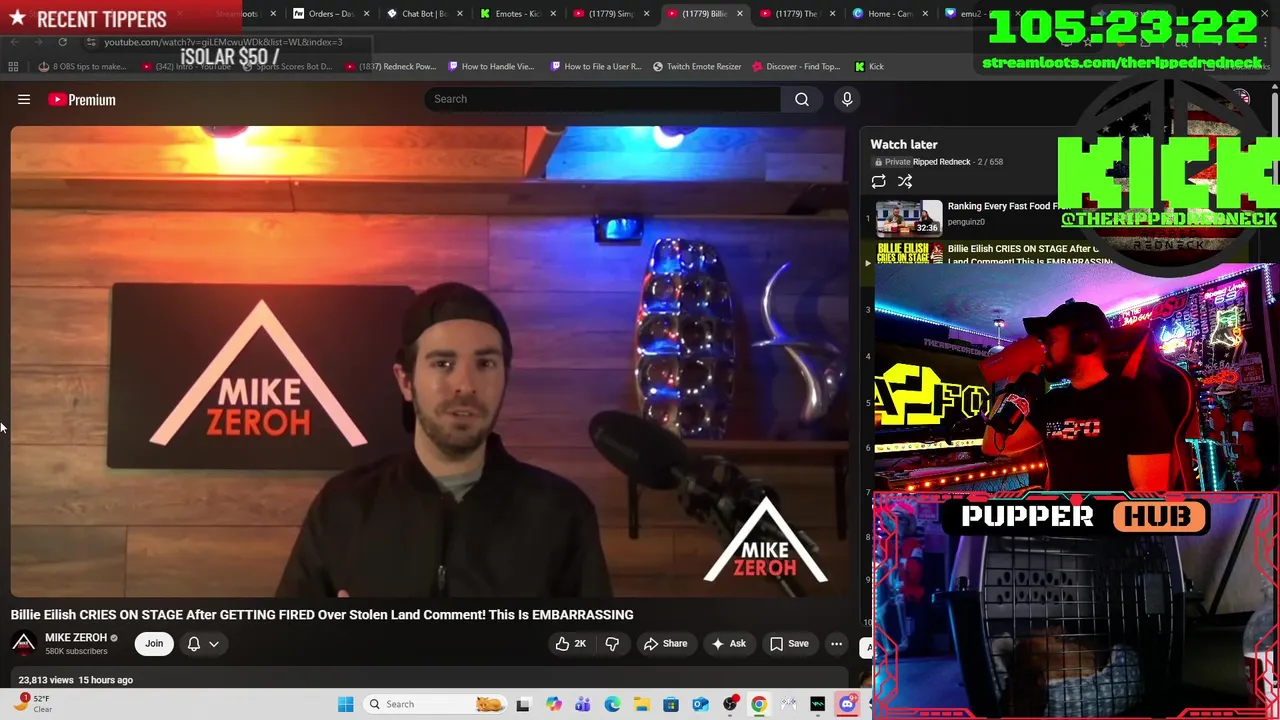Image resolution: width=1280 pixels, height=720 pixels.
Task: Expand notification bell dropdown for MIKE ZEROH
Action: tap(203, 644)
